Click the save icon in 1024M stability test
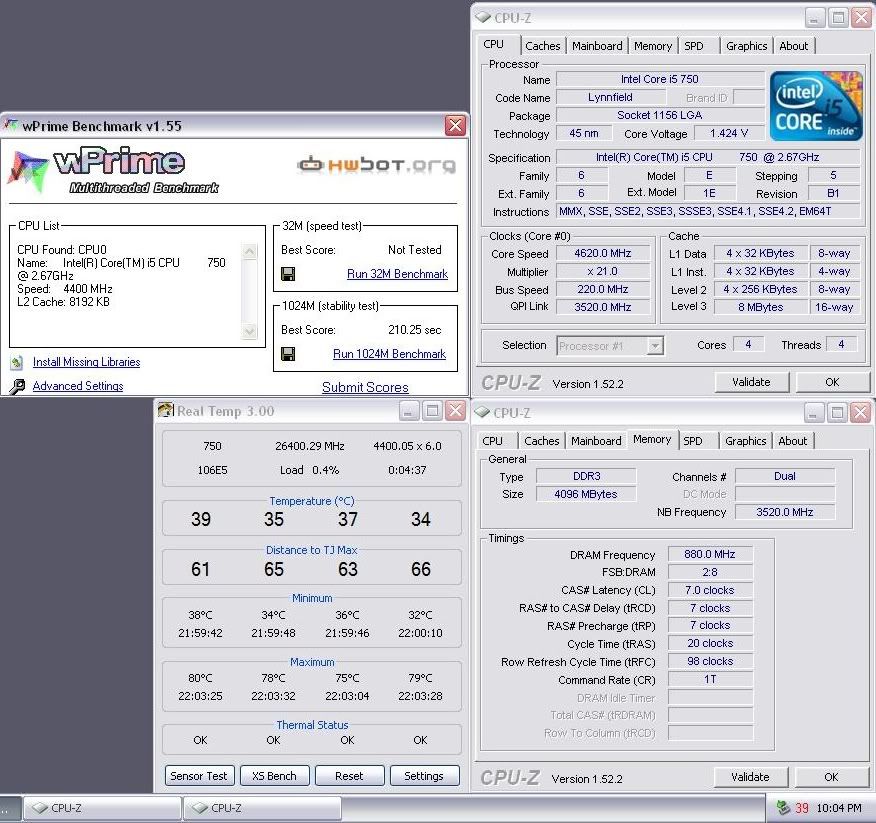 click(x=288, y=354)
